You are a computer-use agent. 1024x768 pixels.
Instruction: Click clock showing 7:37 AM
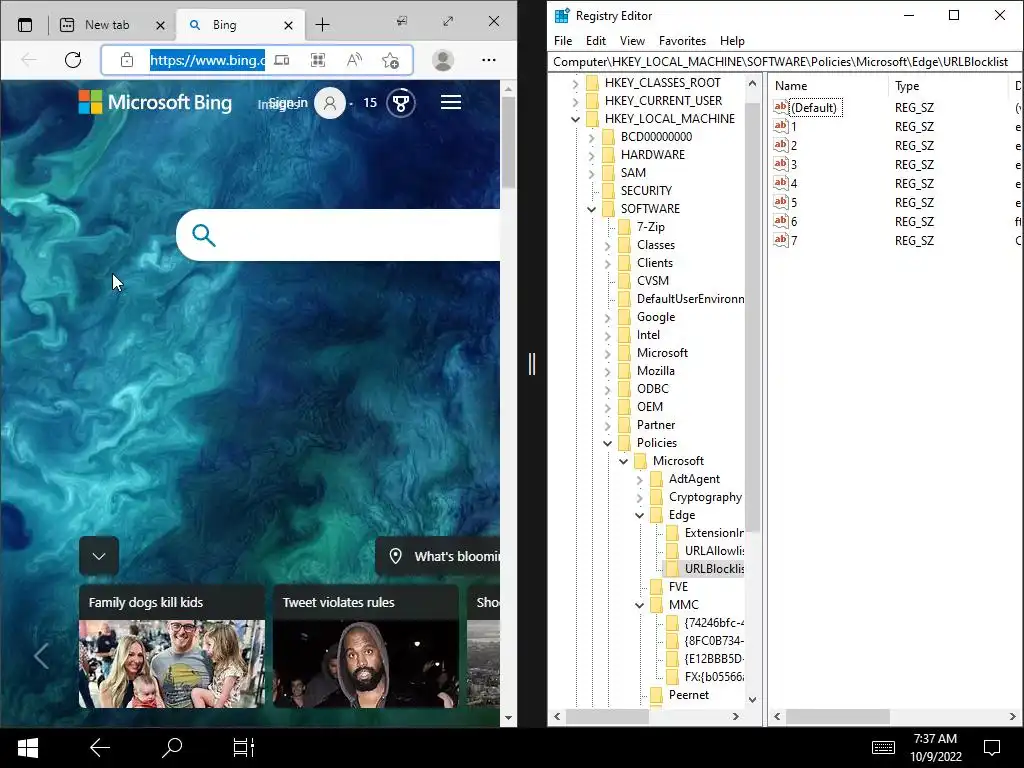(x=935, y=739)
